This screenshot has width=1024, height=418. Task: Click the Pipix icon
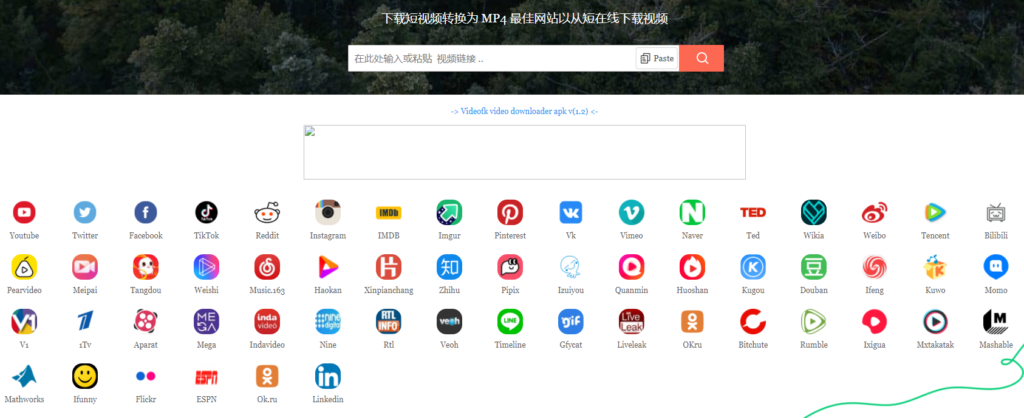[510, 267]
